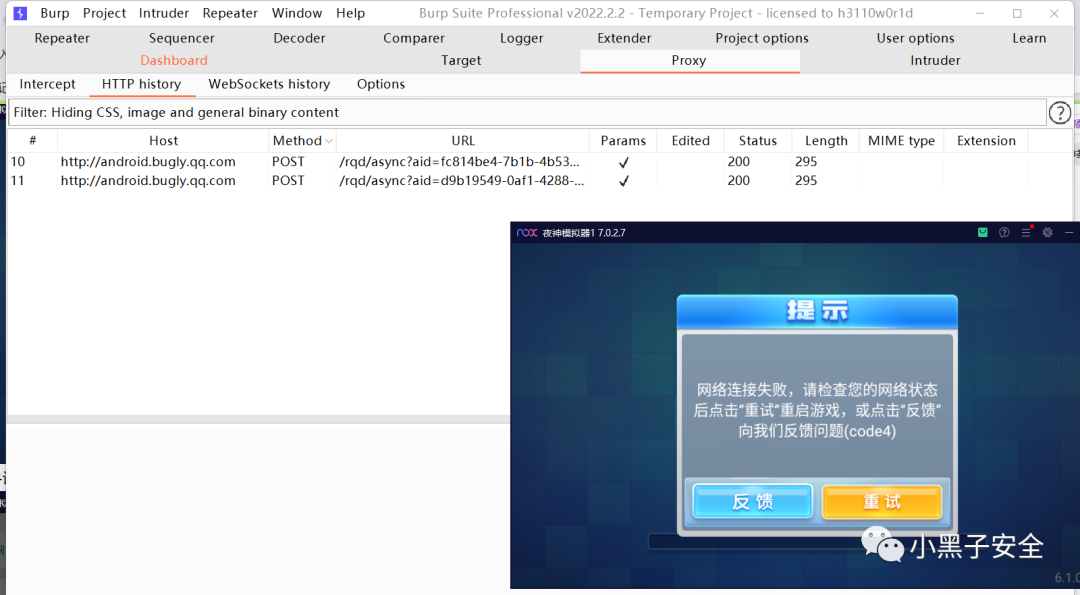Image resolution: width=1080 pixels, height=595 pixels.
Task: Click the Status 200 cell in row 10
Action: [x=738, y=162]
